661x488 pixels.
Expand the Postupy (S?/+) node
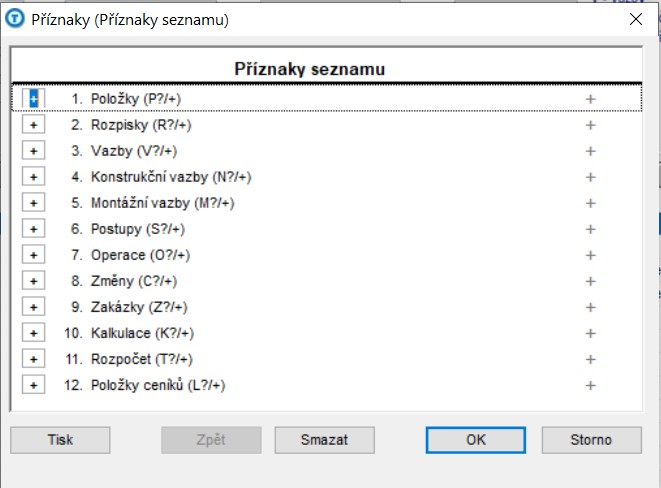point(33,229)
